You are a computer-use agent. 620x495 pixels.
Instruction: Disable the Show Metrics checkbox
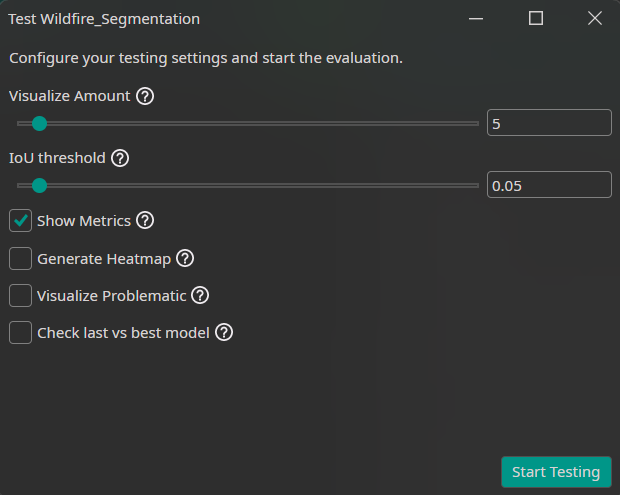[x=20, y=220]
